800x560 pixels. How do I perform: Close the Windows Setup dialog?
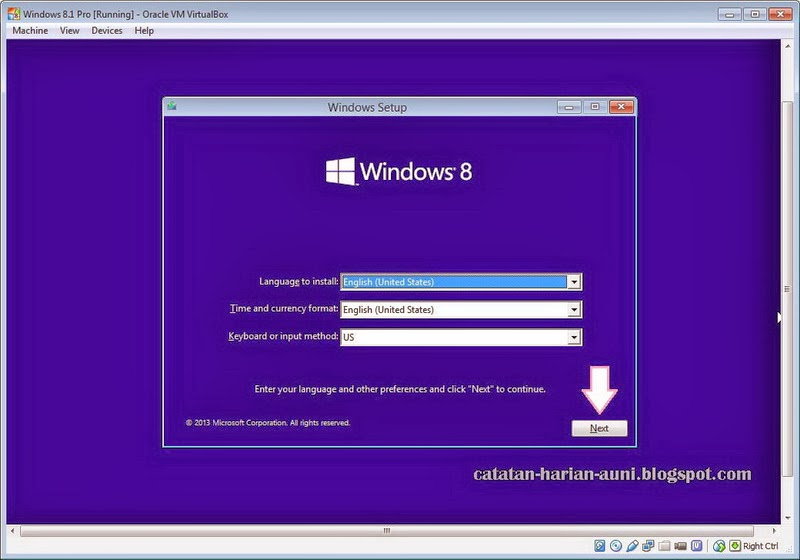621,107
